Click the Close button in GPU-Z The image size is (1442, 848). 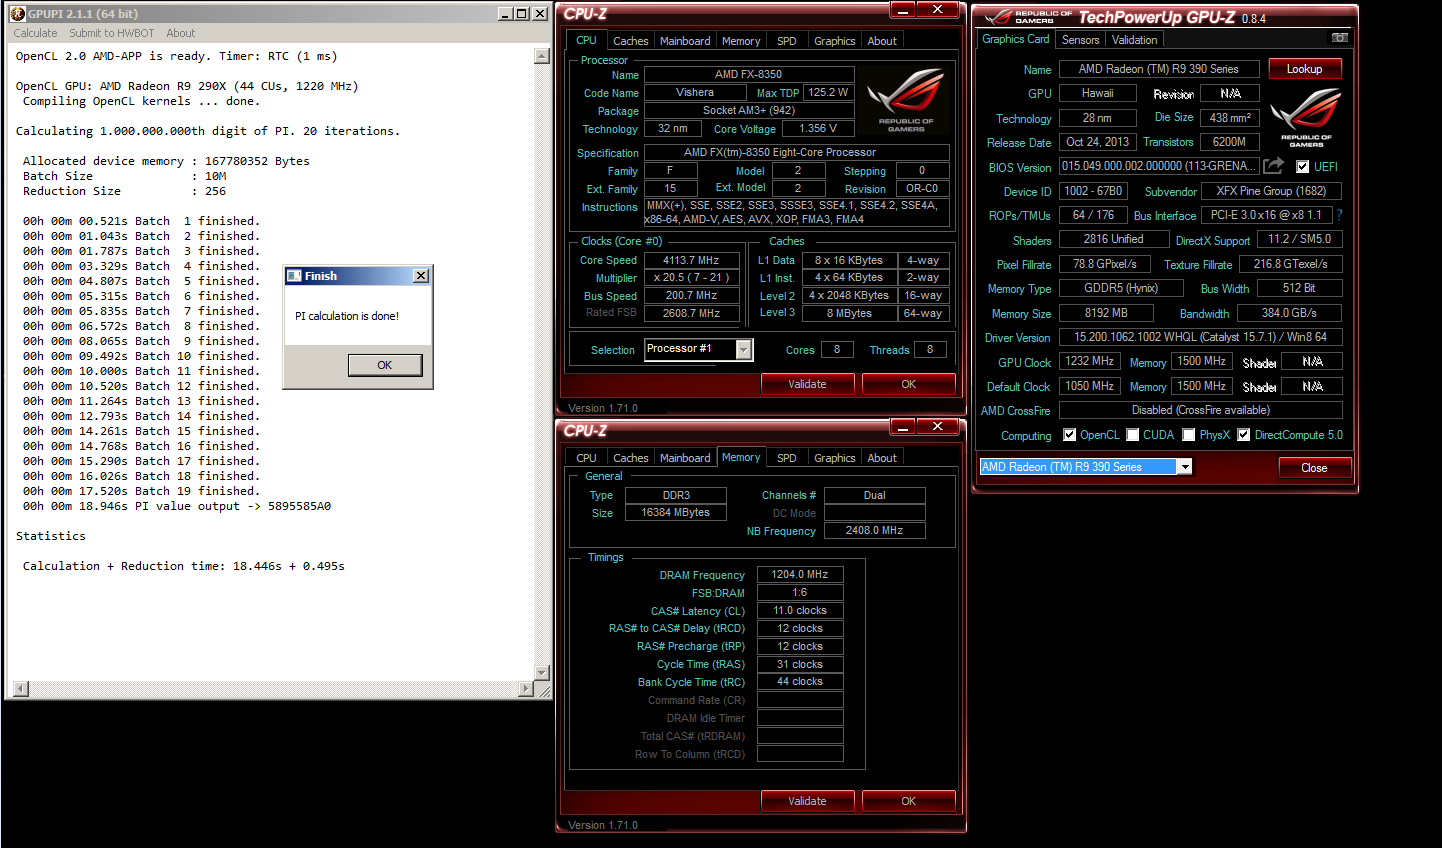tap(1314, 467)
